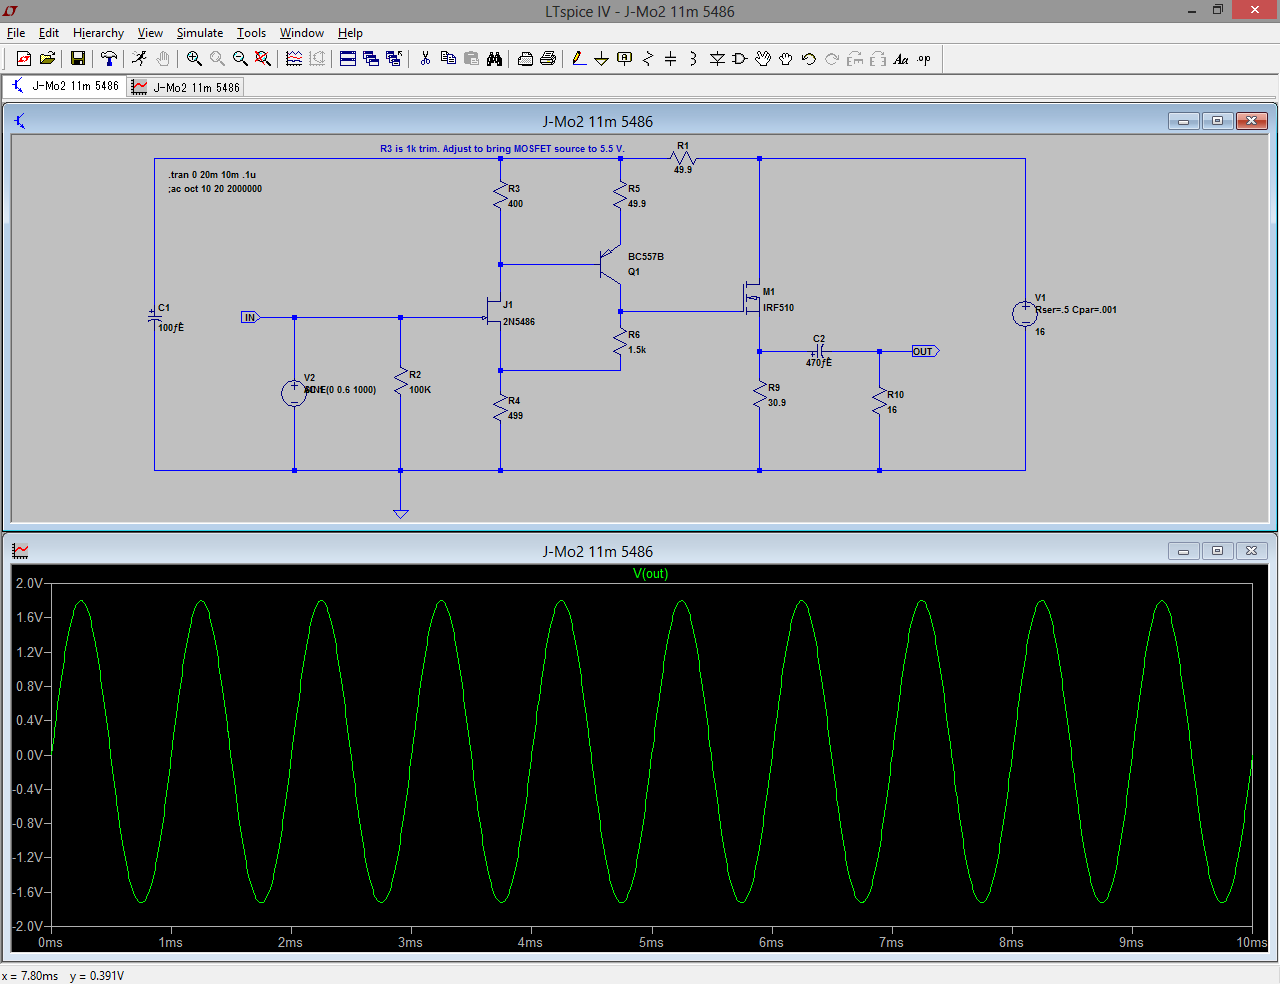Image resolution: width=1280 pixels, height=984 pixels.
Task: Click the V(out) trace label
Action: coord(650,574)
